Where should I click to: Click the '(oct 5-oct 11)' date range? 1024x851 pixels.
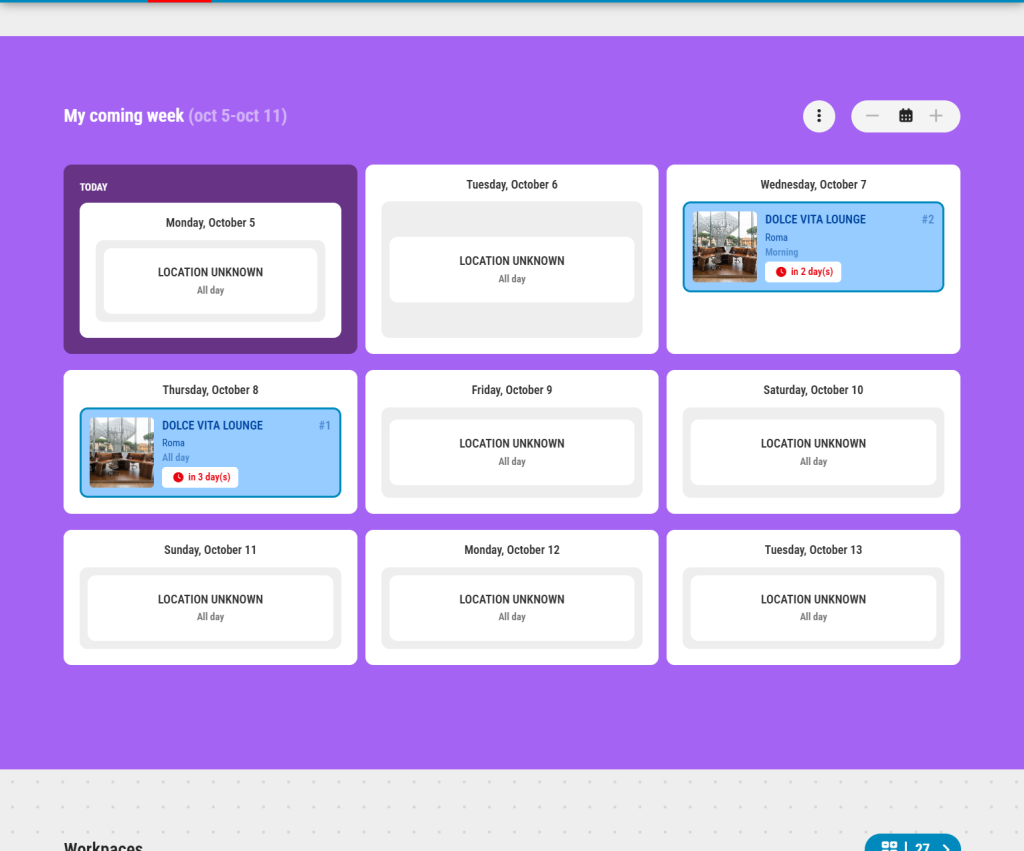[238, 116]
